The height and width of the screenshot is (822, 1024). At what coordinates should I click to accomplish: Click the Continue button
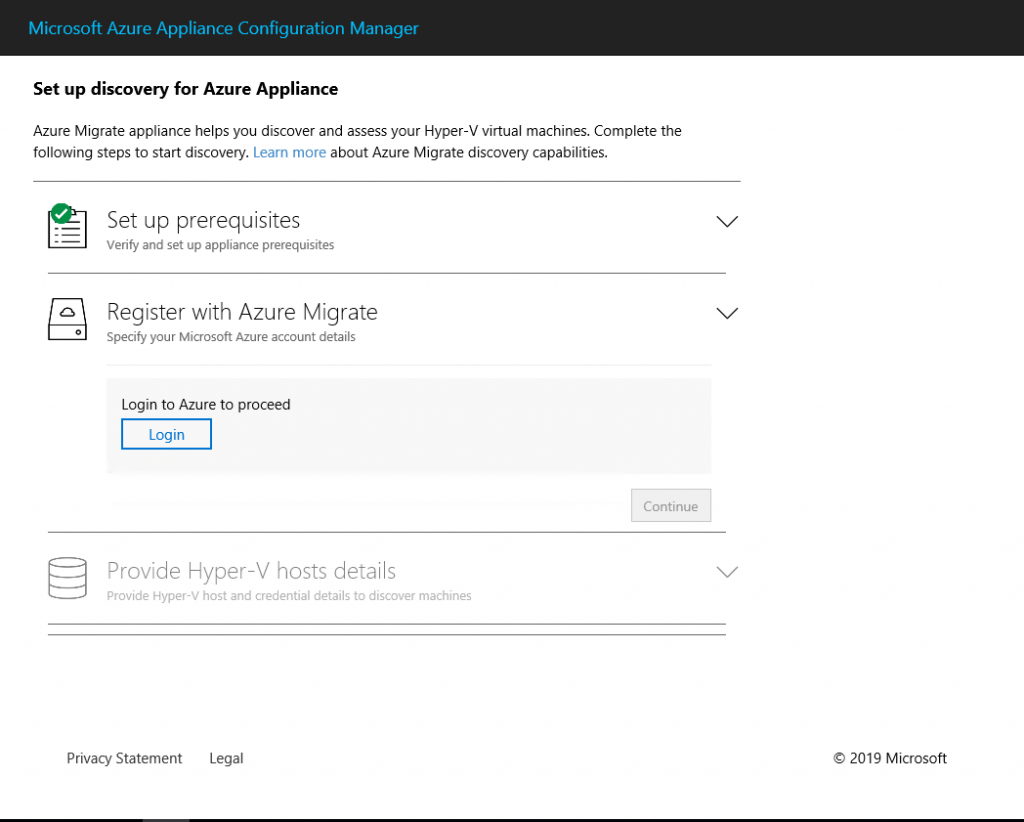click(x=671, y=505)
